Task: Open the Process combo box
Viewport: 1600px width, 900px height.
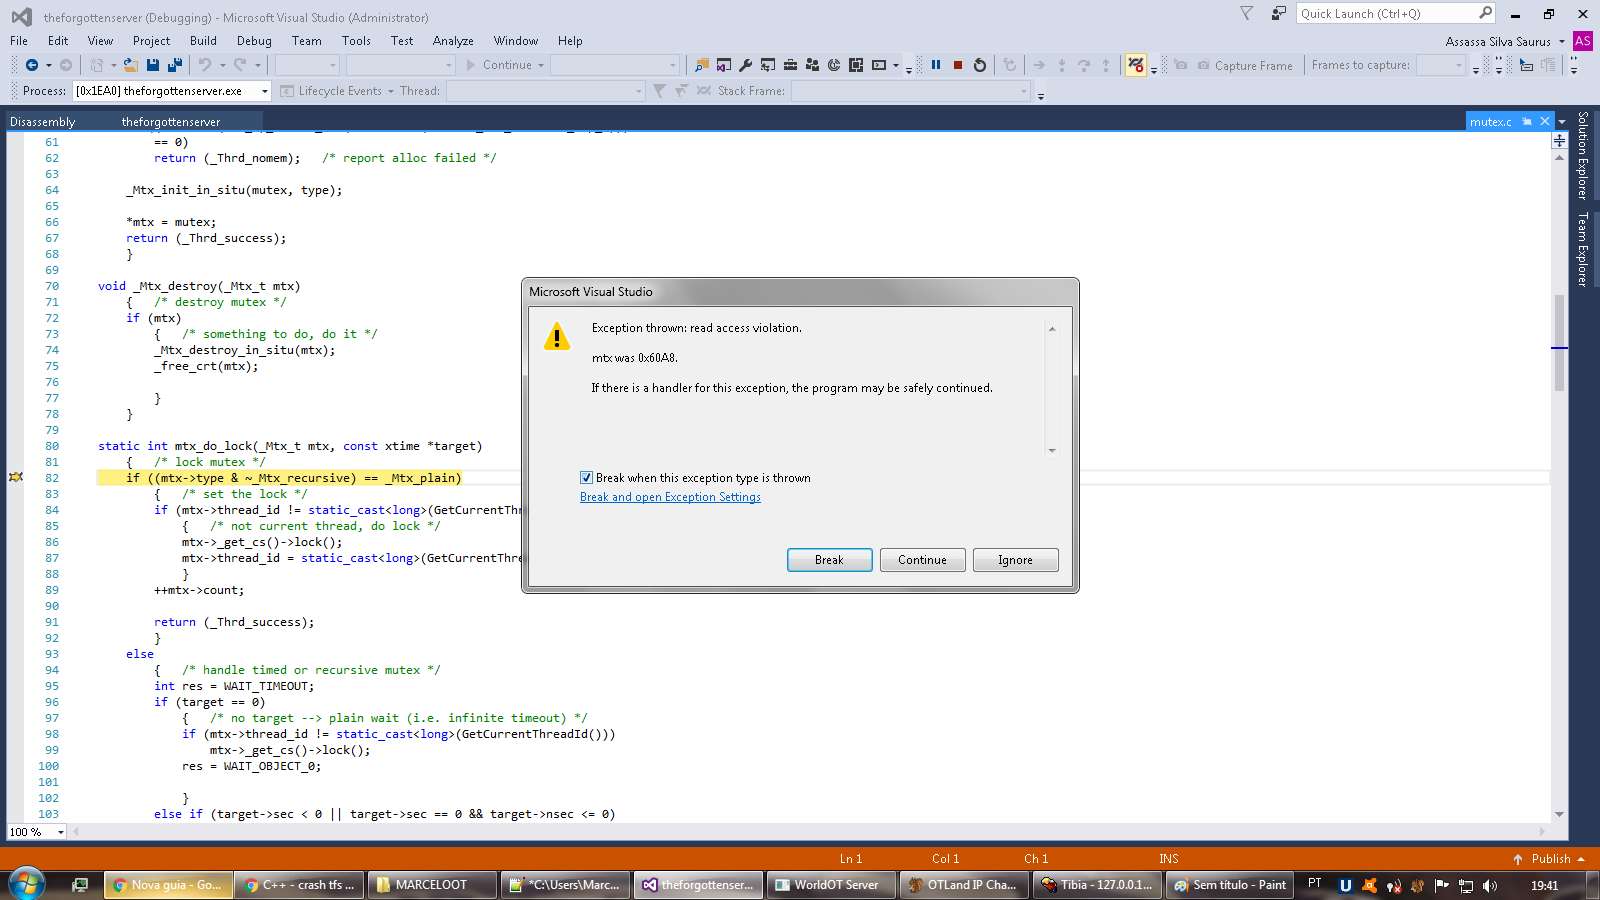Action: pyautogui.click(x=173, y=91)
